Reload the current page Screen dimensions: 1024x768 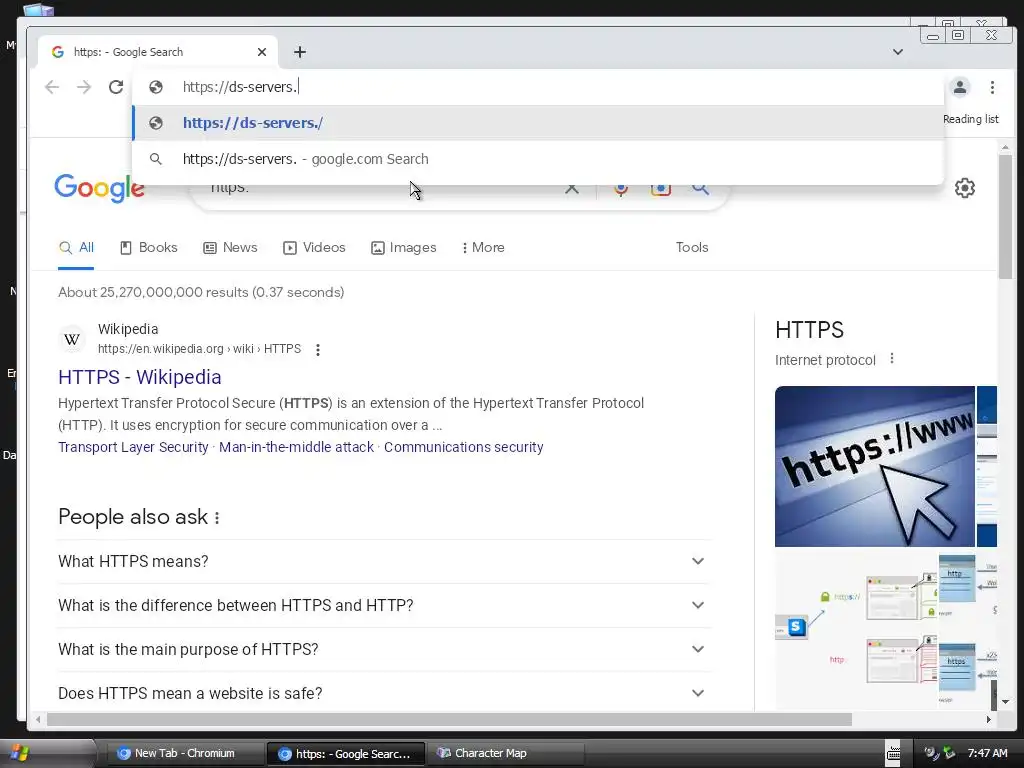[116, 87]
